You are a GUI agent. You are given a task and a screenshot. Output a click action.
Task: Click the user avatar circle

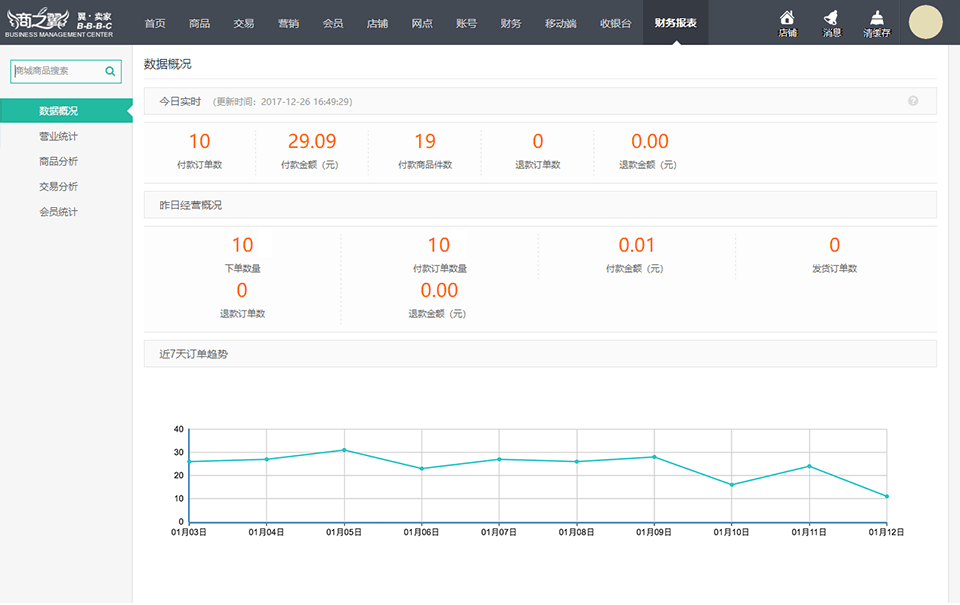[925, 22]
